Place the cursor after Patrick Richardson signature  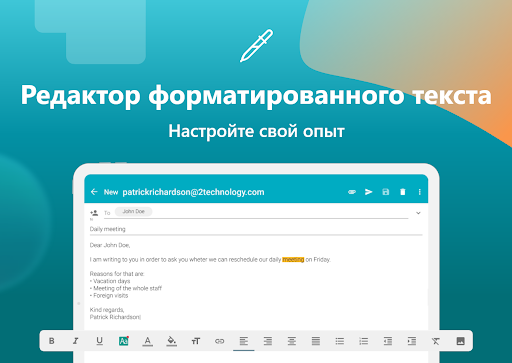141,317
